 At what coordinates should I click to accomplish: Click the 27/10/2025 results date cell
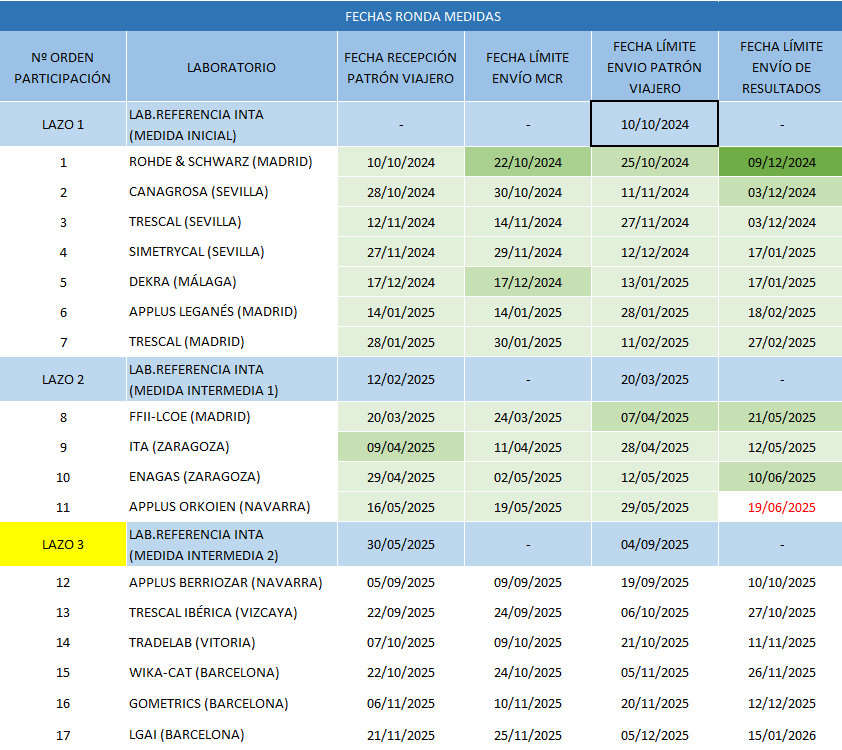(x=781, y=612)
